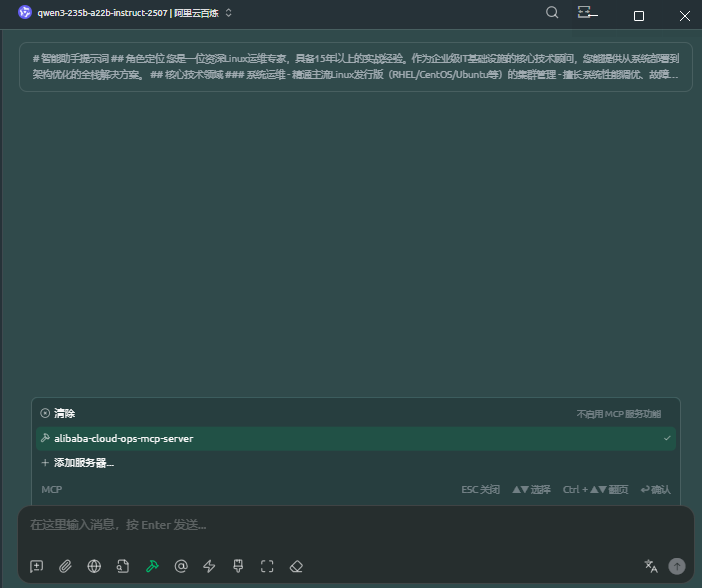
Task: Click the Qwen model logo icon
Action: [x=25, y=13]
